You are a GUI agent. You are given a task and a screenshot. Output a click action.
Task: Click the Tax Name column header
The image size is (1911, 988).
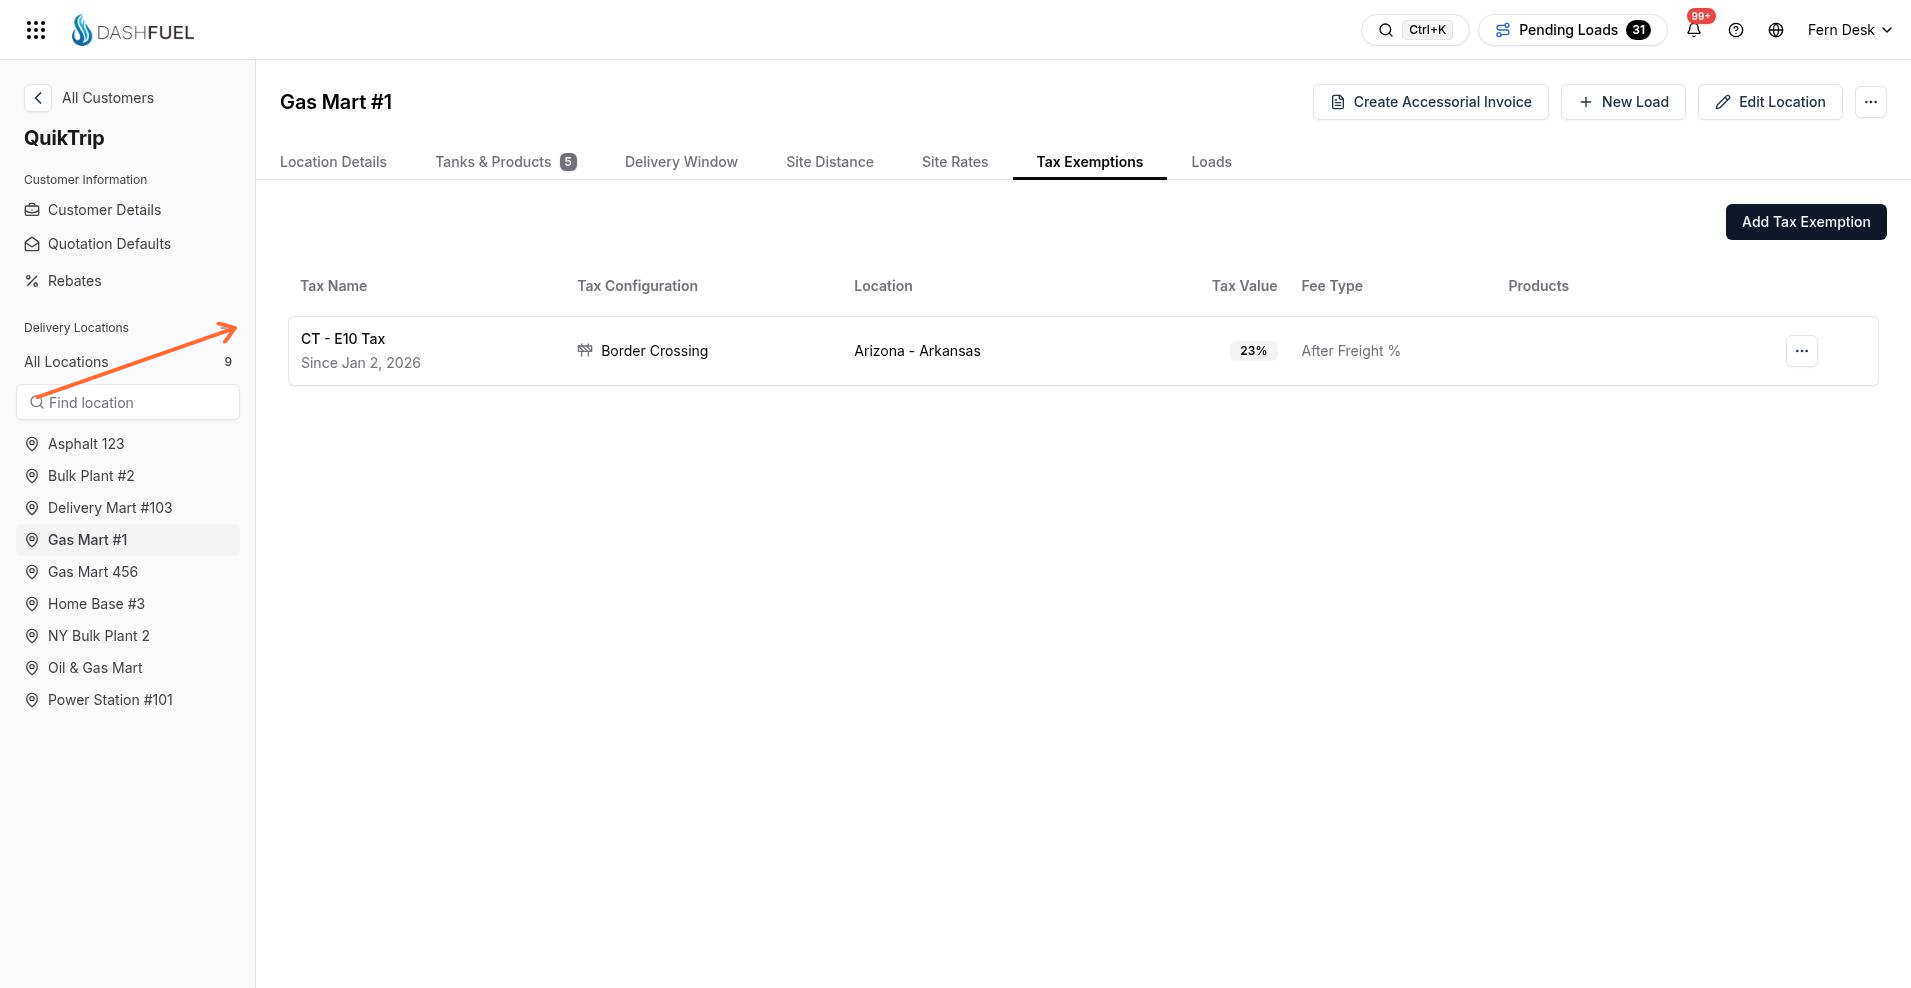tap(334, 286)
